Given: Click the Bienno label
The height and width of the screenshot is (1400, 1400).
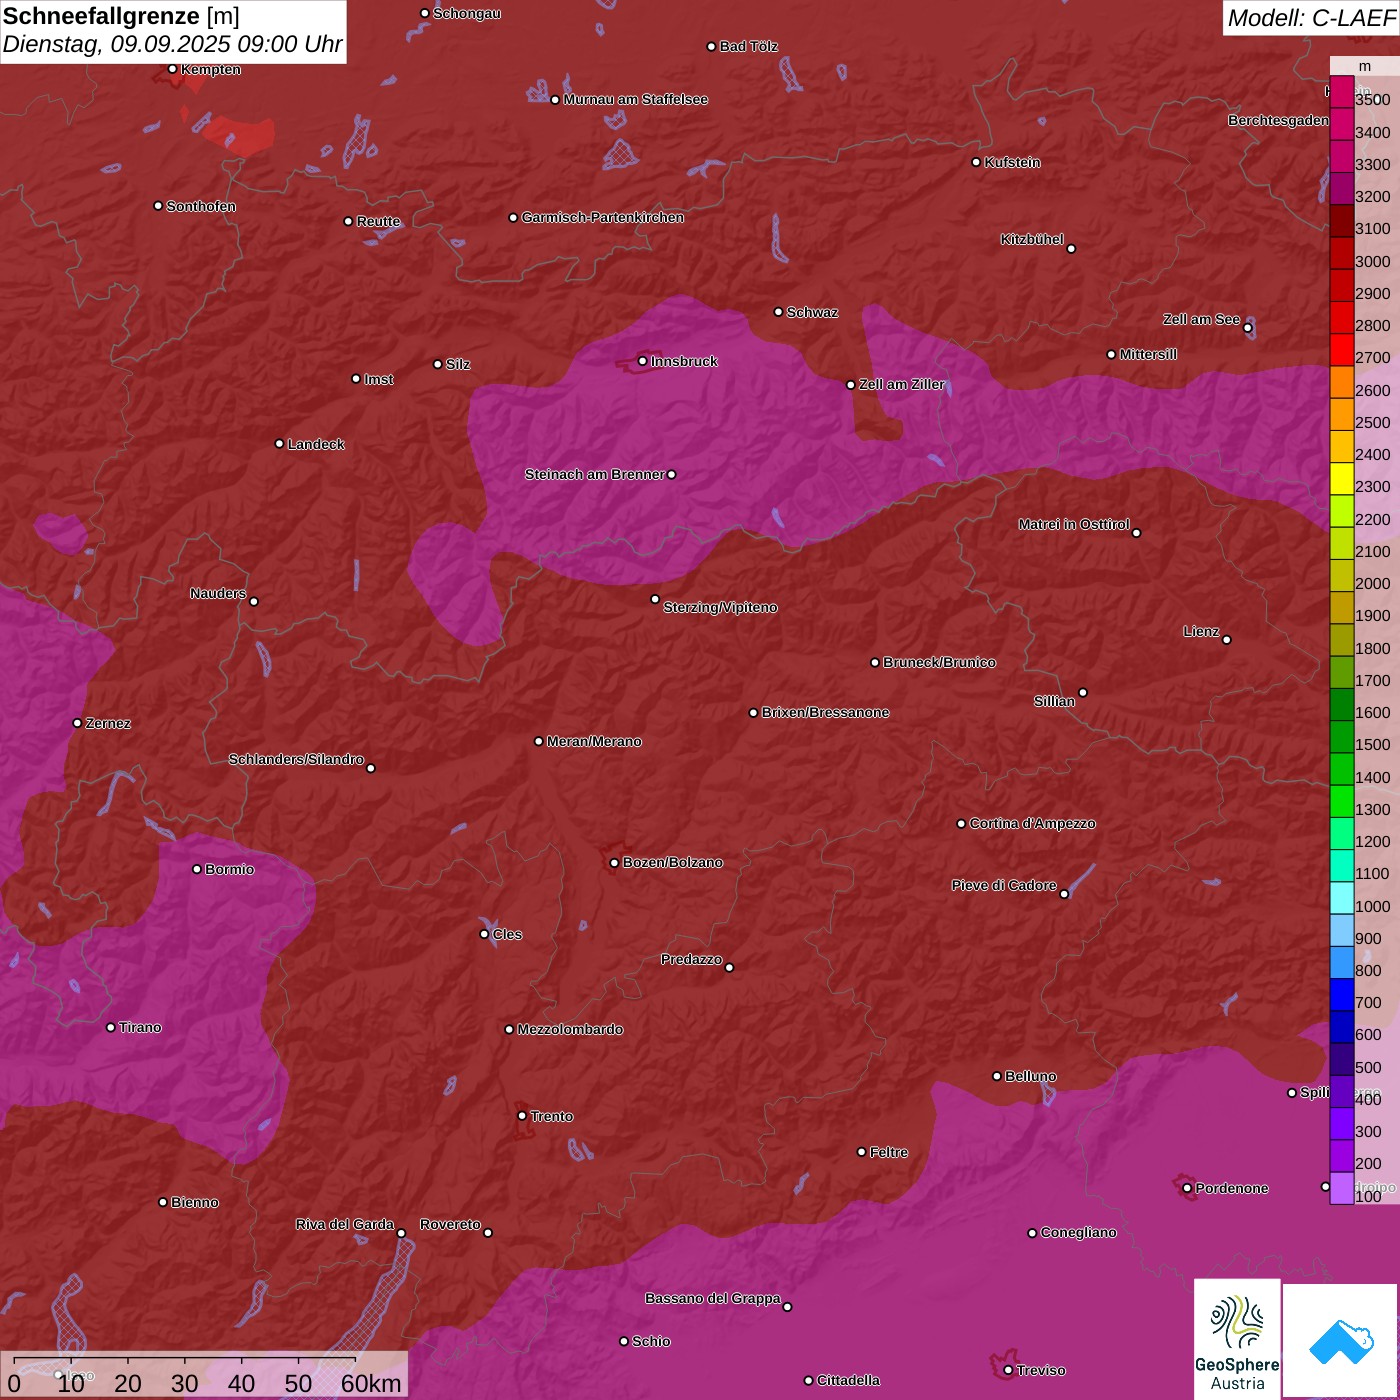Looking at the screenshot, I should (194, 1202).
